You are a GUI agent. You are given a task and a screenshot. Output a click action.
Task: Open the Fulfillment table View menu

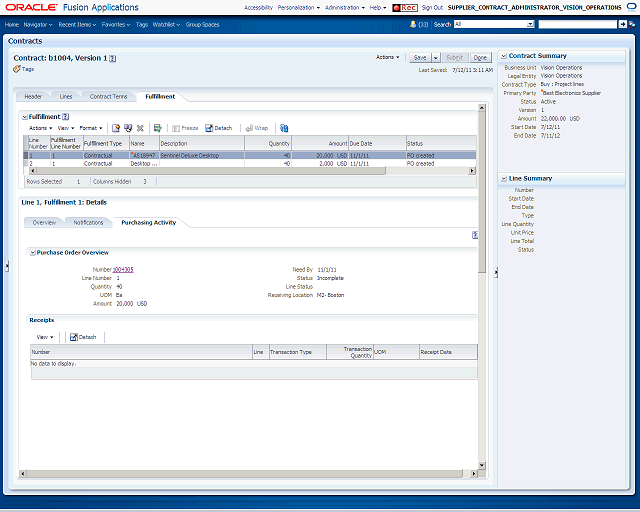(66, 128)
